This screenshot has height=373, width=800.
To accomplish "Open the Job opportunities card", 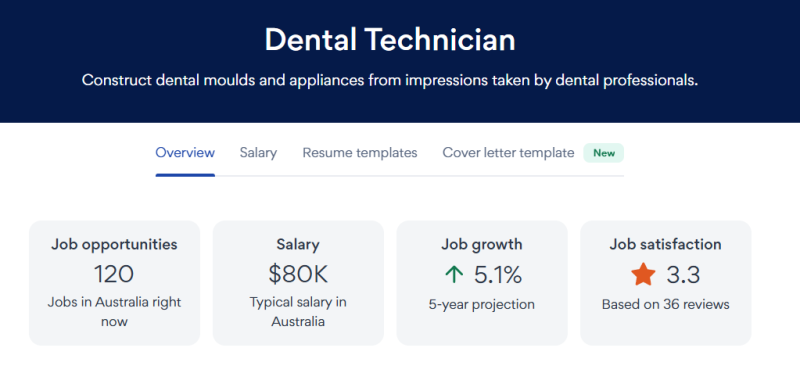I will click(114, 283).
